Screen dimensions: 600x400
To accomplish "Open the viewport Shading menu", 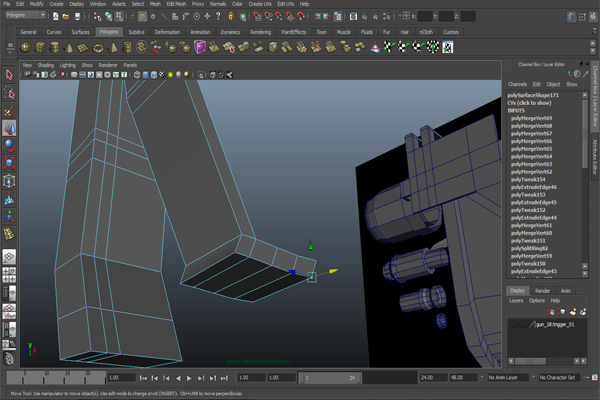I will [x=46, y=65].
